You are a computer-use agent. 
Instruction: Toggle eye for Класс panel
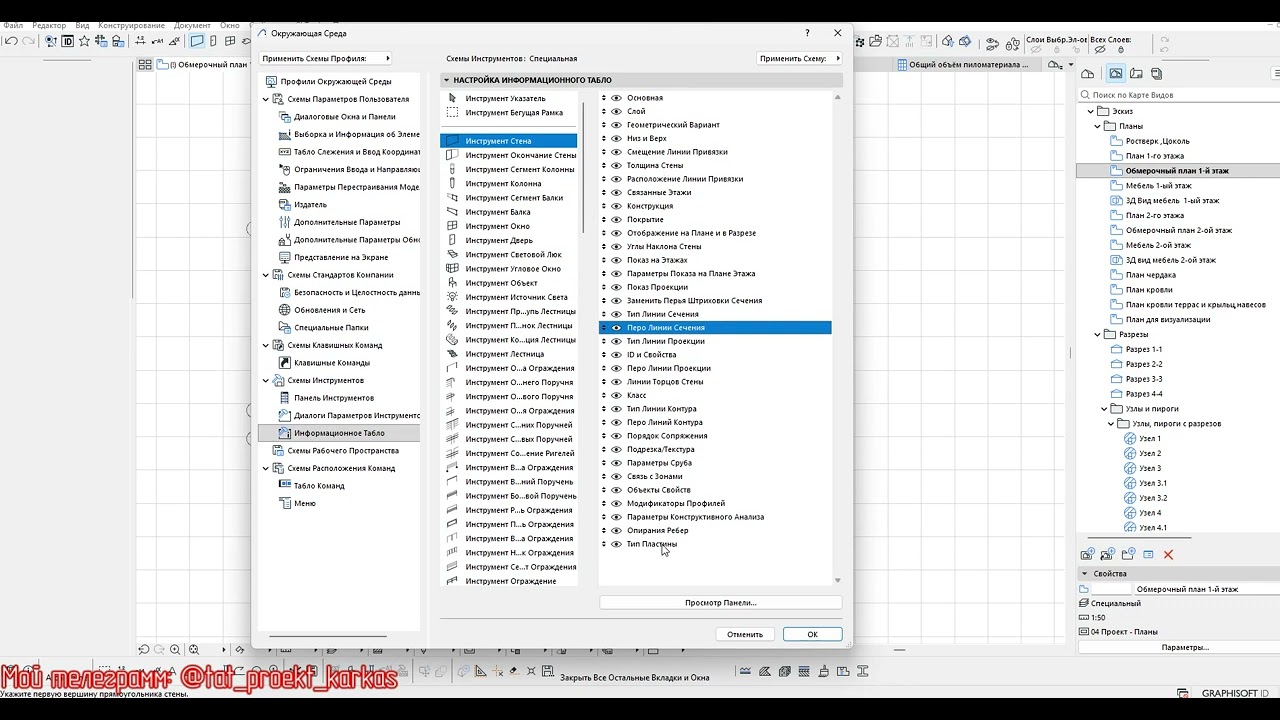616,395
